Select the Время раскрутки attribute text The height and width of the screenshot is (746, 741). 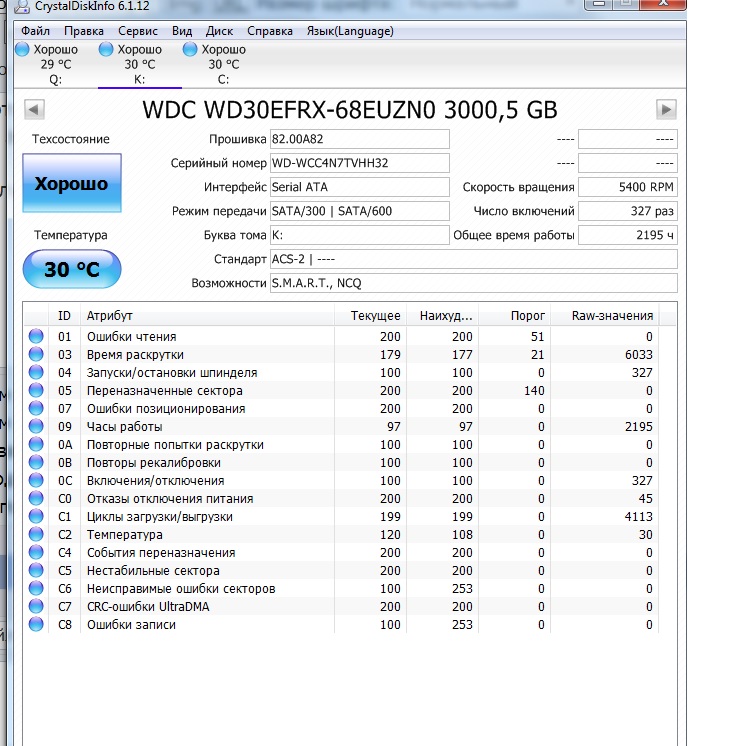(135, 355)
